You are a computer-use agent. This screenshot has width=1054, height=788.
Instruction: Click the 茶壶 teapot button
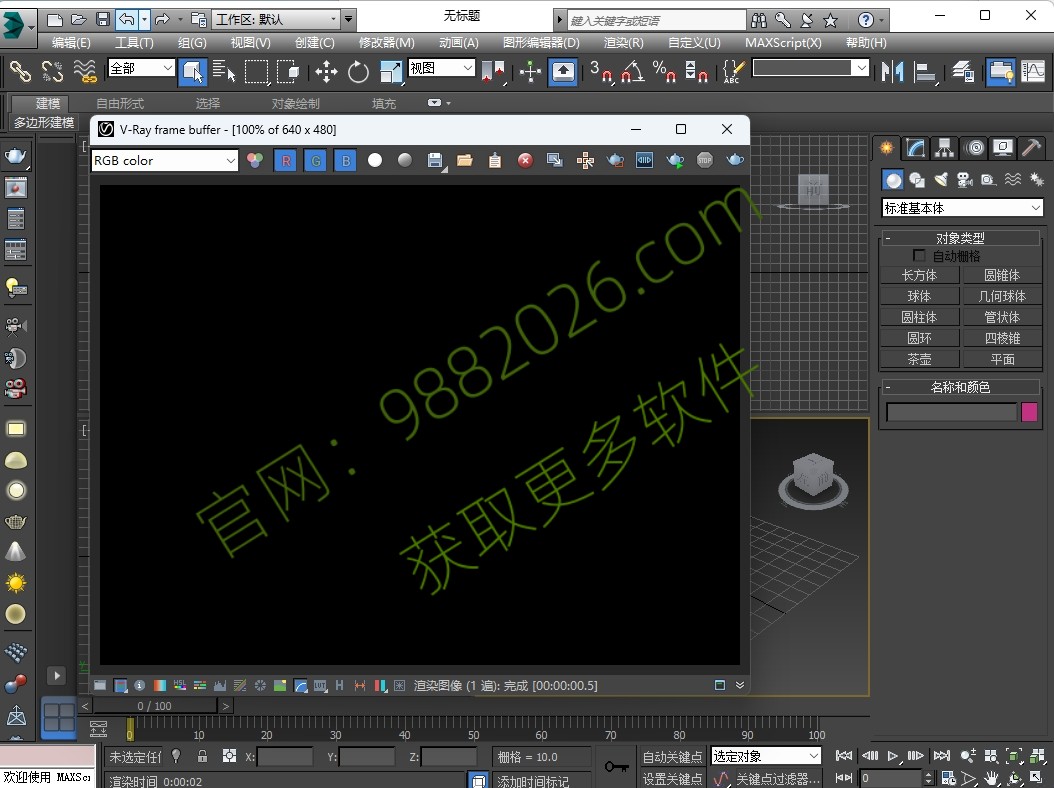click(x=920, y=359)
